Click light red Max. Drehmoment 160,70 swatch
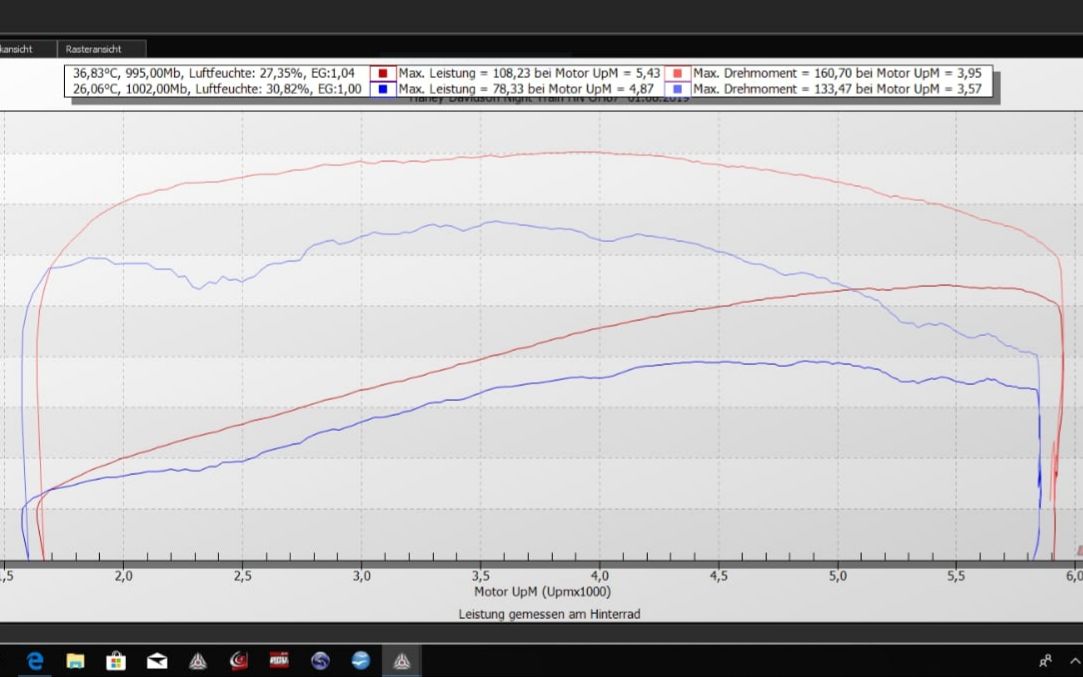The width and height of the screenshot is (1083, 677). point(679,73)
